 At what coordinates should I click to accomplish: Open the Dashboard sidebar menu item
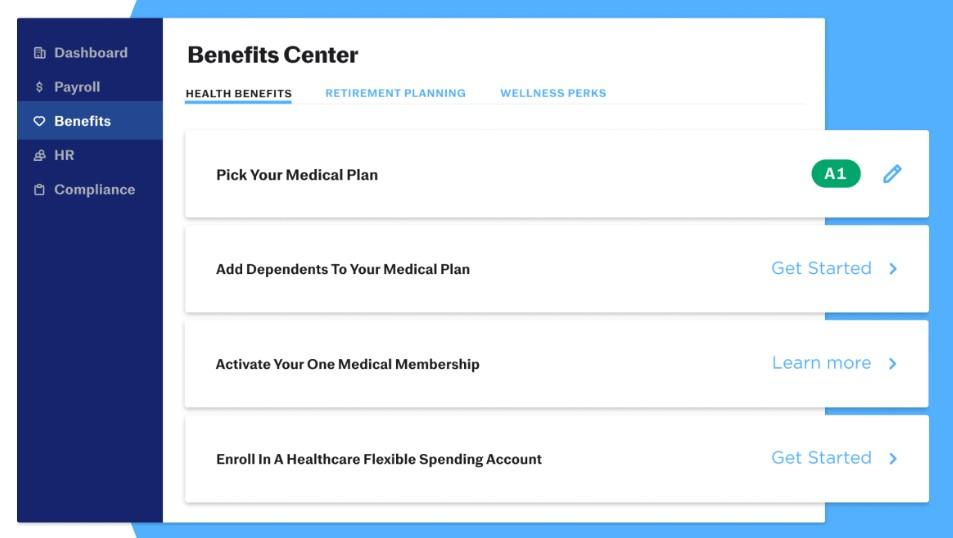[x=90, y=53]
